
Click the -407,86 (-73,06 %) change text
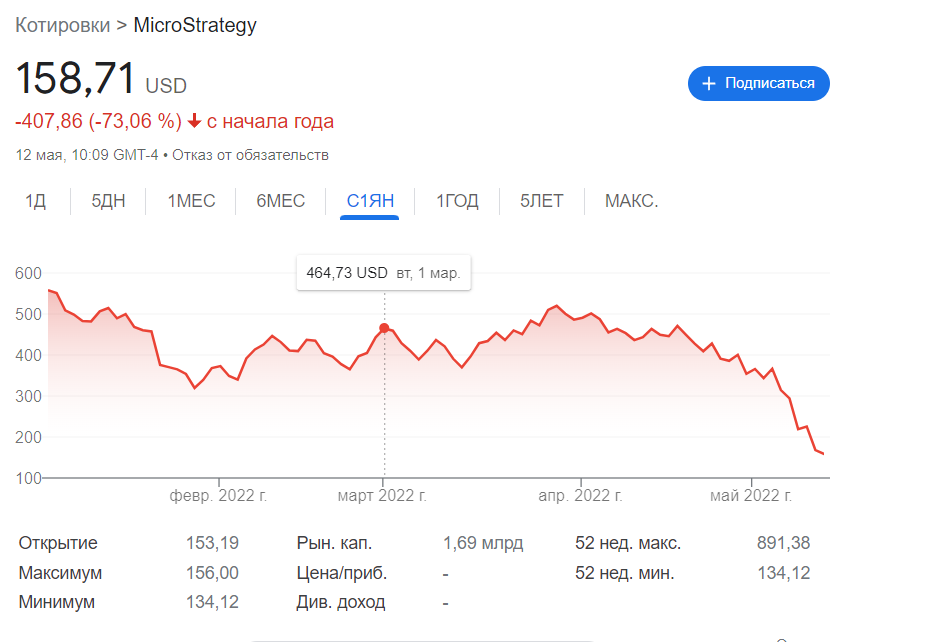point(99,121)
